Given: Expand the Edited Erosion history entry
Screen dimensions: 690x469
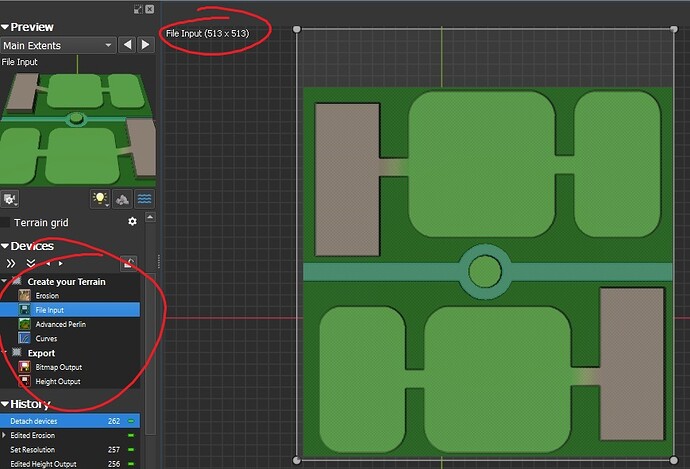Looking at the screenshot, I should [x=4, y=436].
